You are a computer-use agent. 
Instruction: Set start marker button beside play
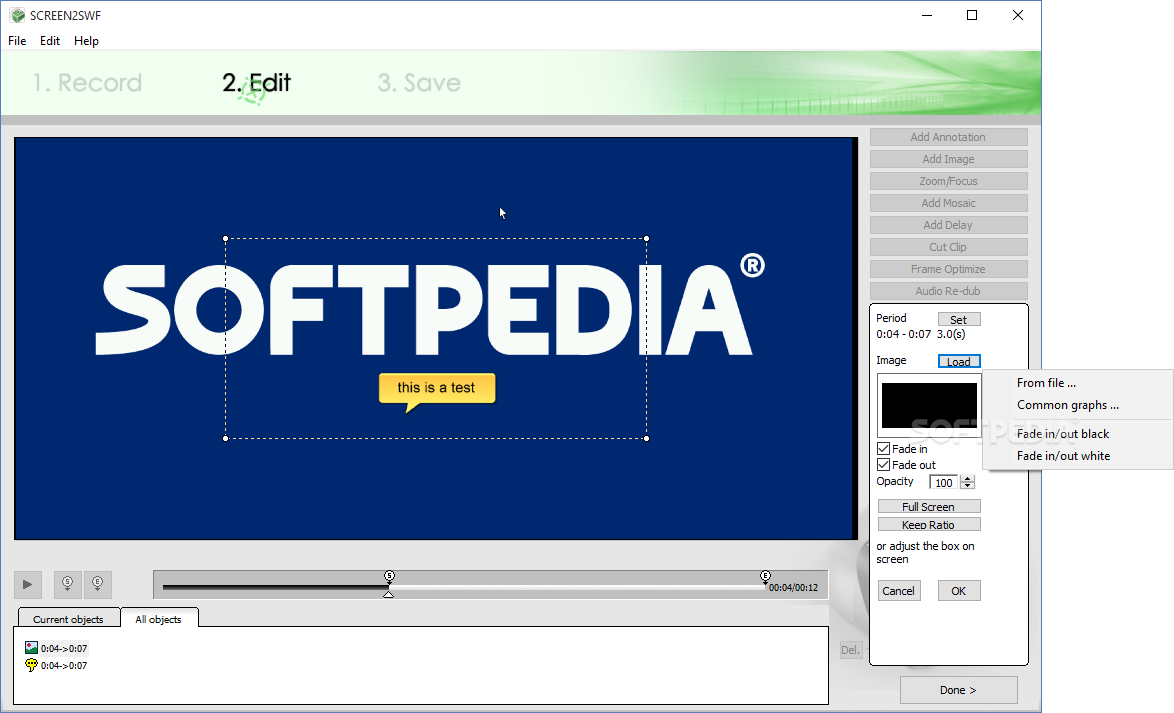[x=67, y=584]
